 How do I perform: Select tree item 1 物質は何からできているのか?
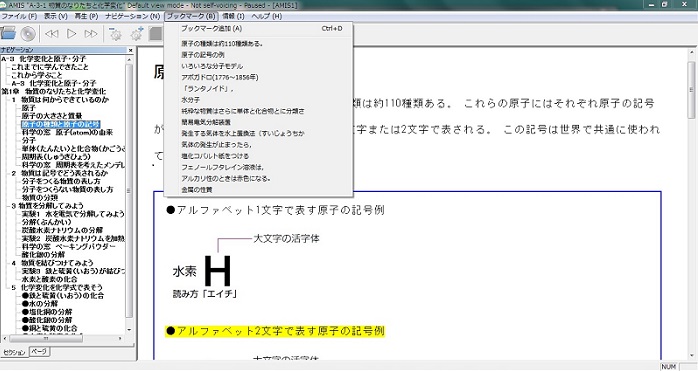(60, 100)
